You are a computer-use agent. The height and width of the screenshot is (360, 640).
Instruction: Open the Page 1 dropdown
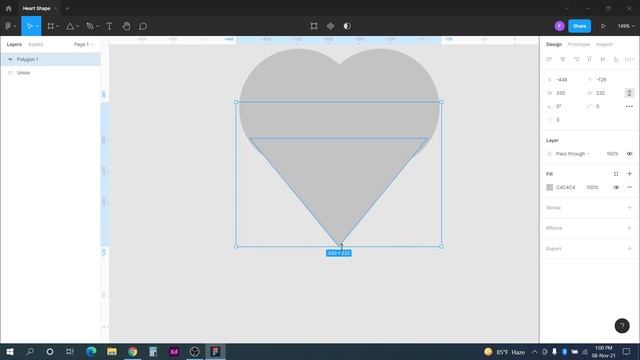point(83,44)
